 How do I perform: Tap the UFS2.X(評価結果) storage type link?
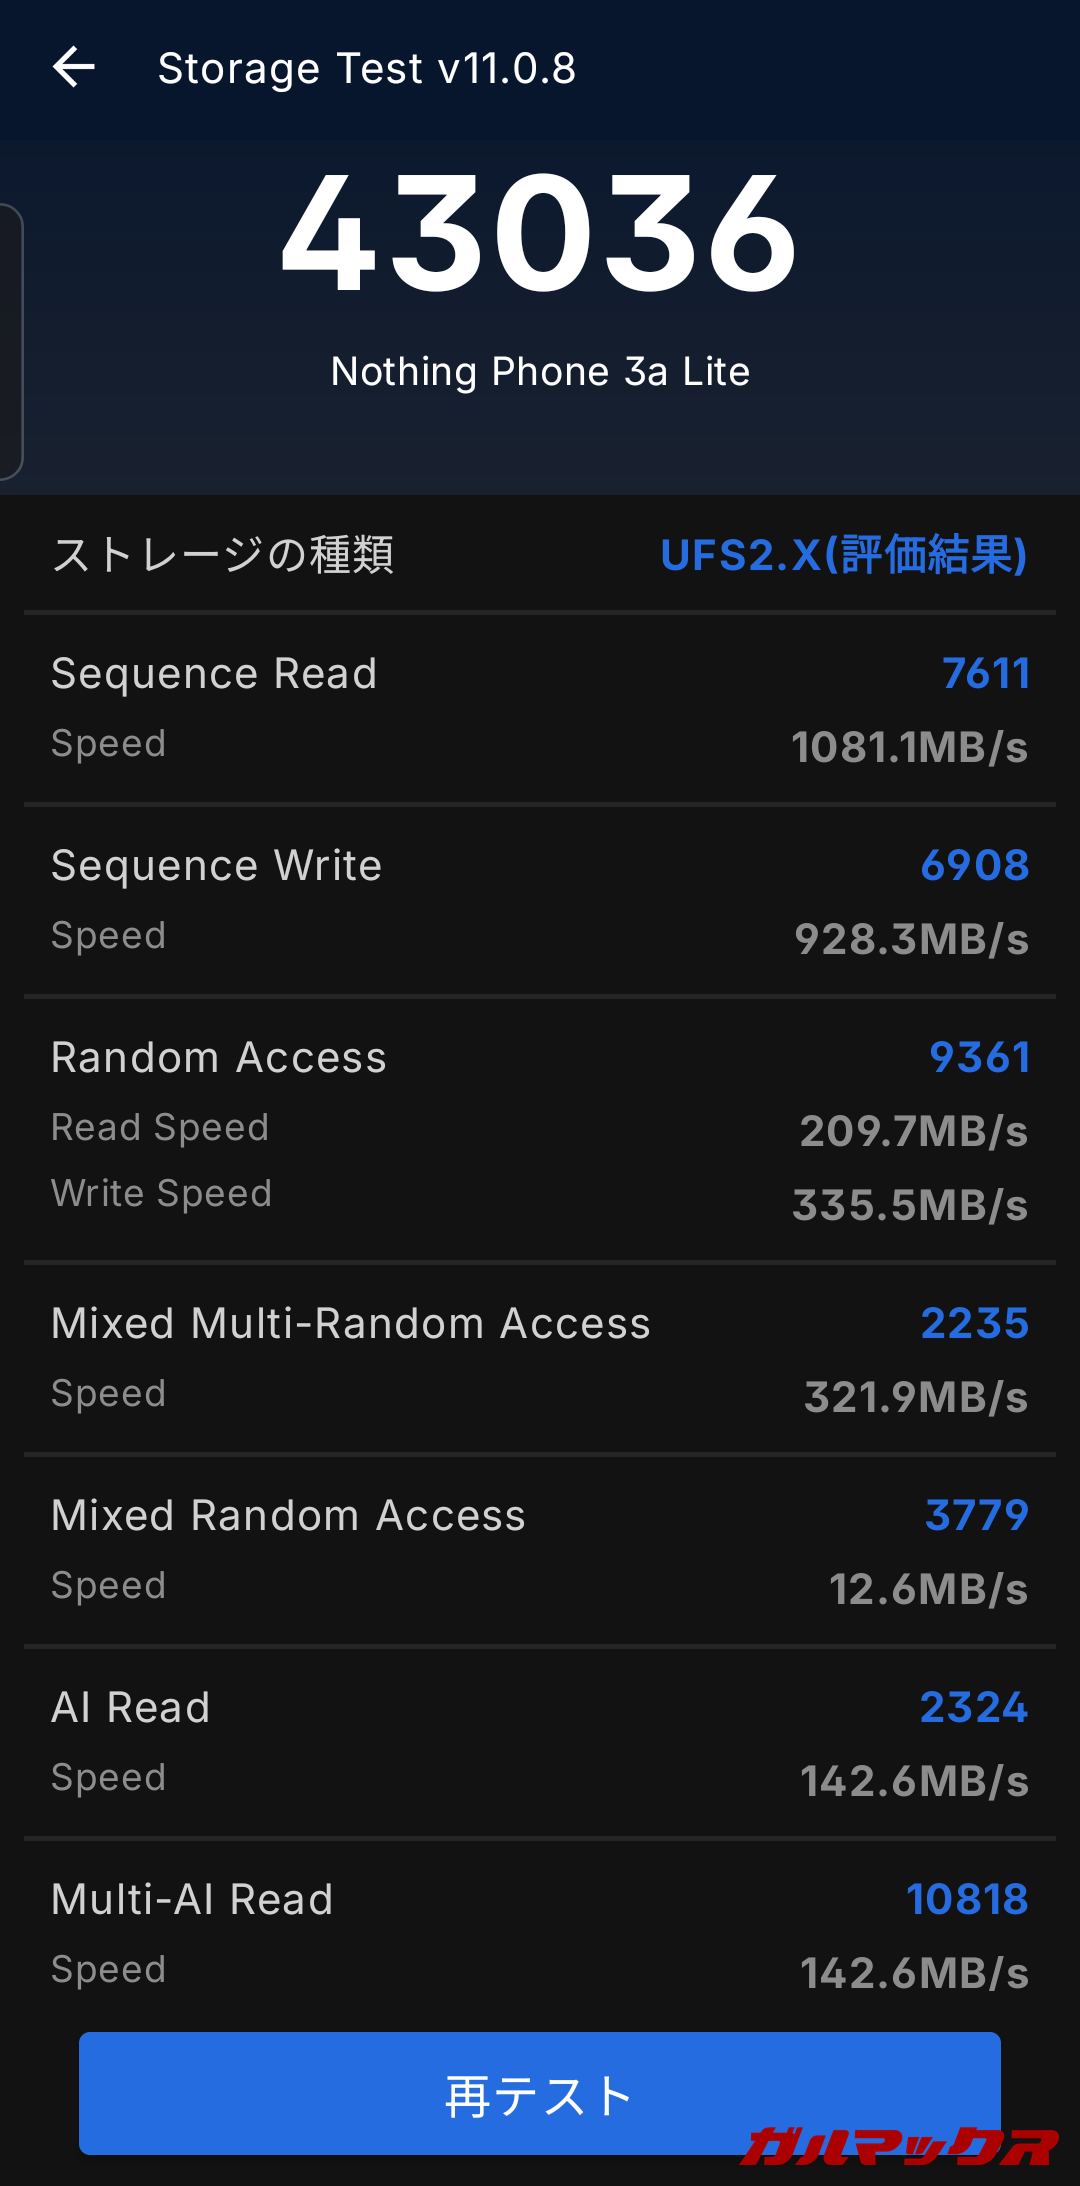click(x=843, y=555)
